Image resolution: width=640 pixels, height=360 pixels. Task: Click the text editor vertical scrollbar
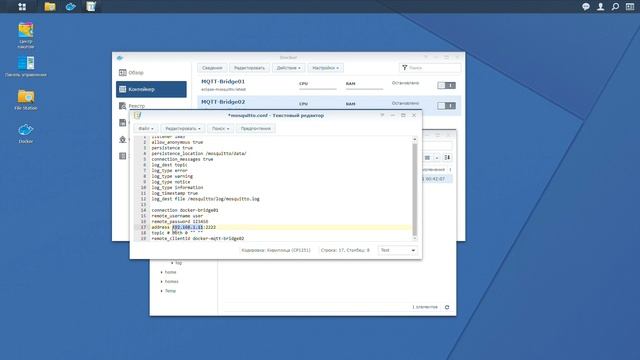pos(415,189)
